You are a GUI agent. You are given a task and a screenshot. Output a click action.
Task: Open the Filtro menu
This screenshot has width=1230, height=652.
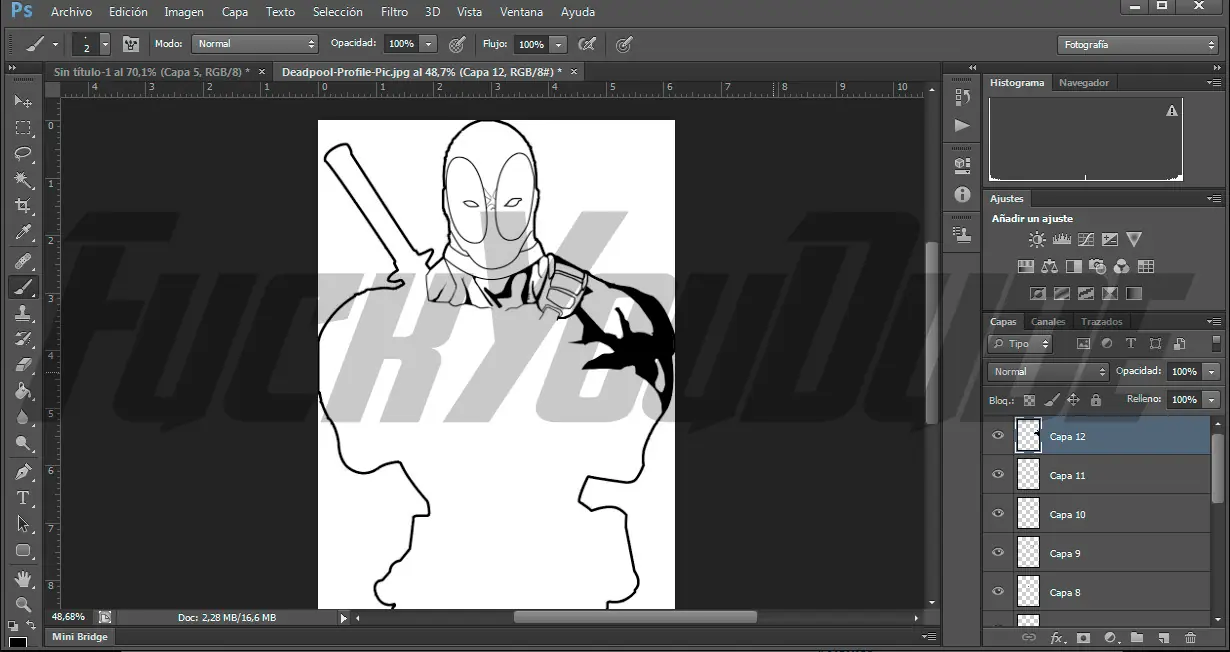coord(394,12)
